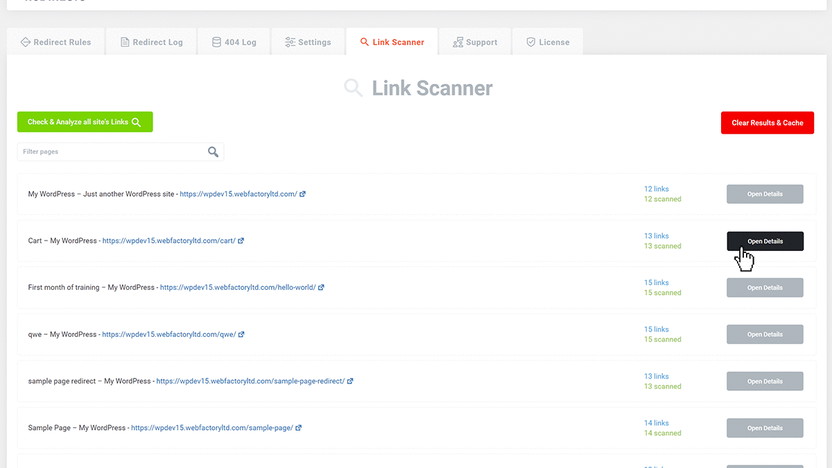Screen dimensions: 832x468
Task: Click external link icon beside sample-page-redirect URL
Action: click(x=350, y=381)
